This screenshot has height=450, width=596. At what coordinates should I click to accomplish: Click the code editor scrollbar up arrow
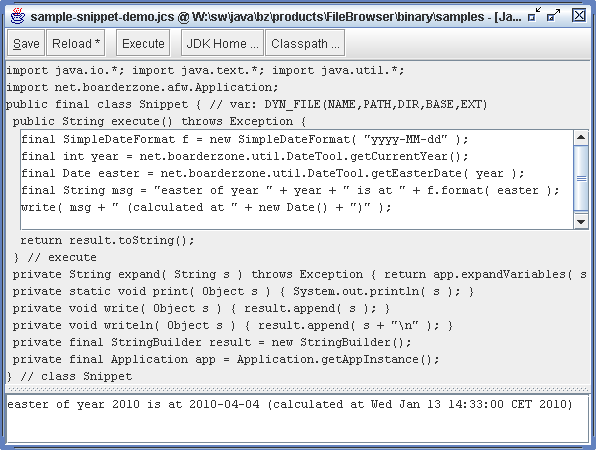pos(581,137)
